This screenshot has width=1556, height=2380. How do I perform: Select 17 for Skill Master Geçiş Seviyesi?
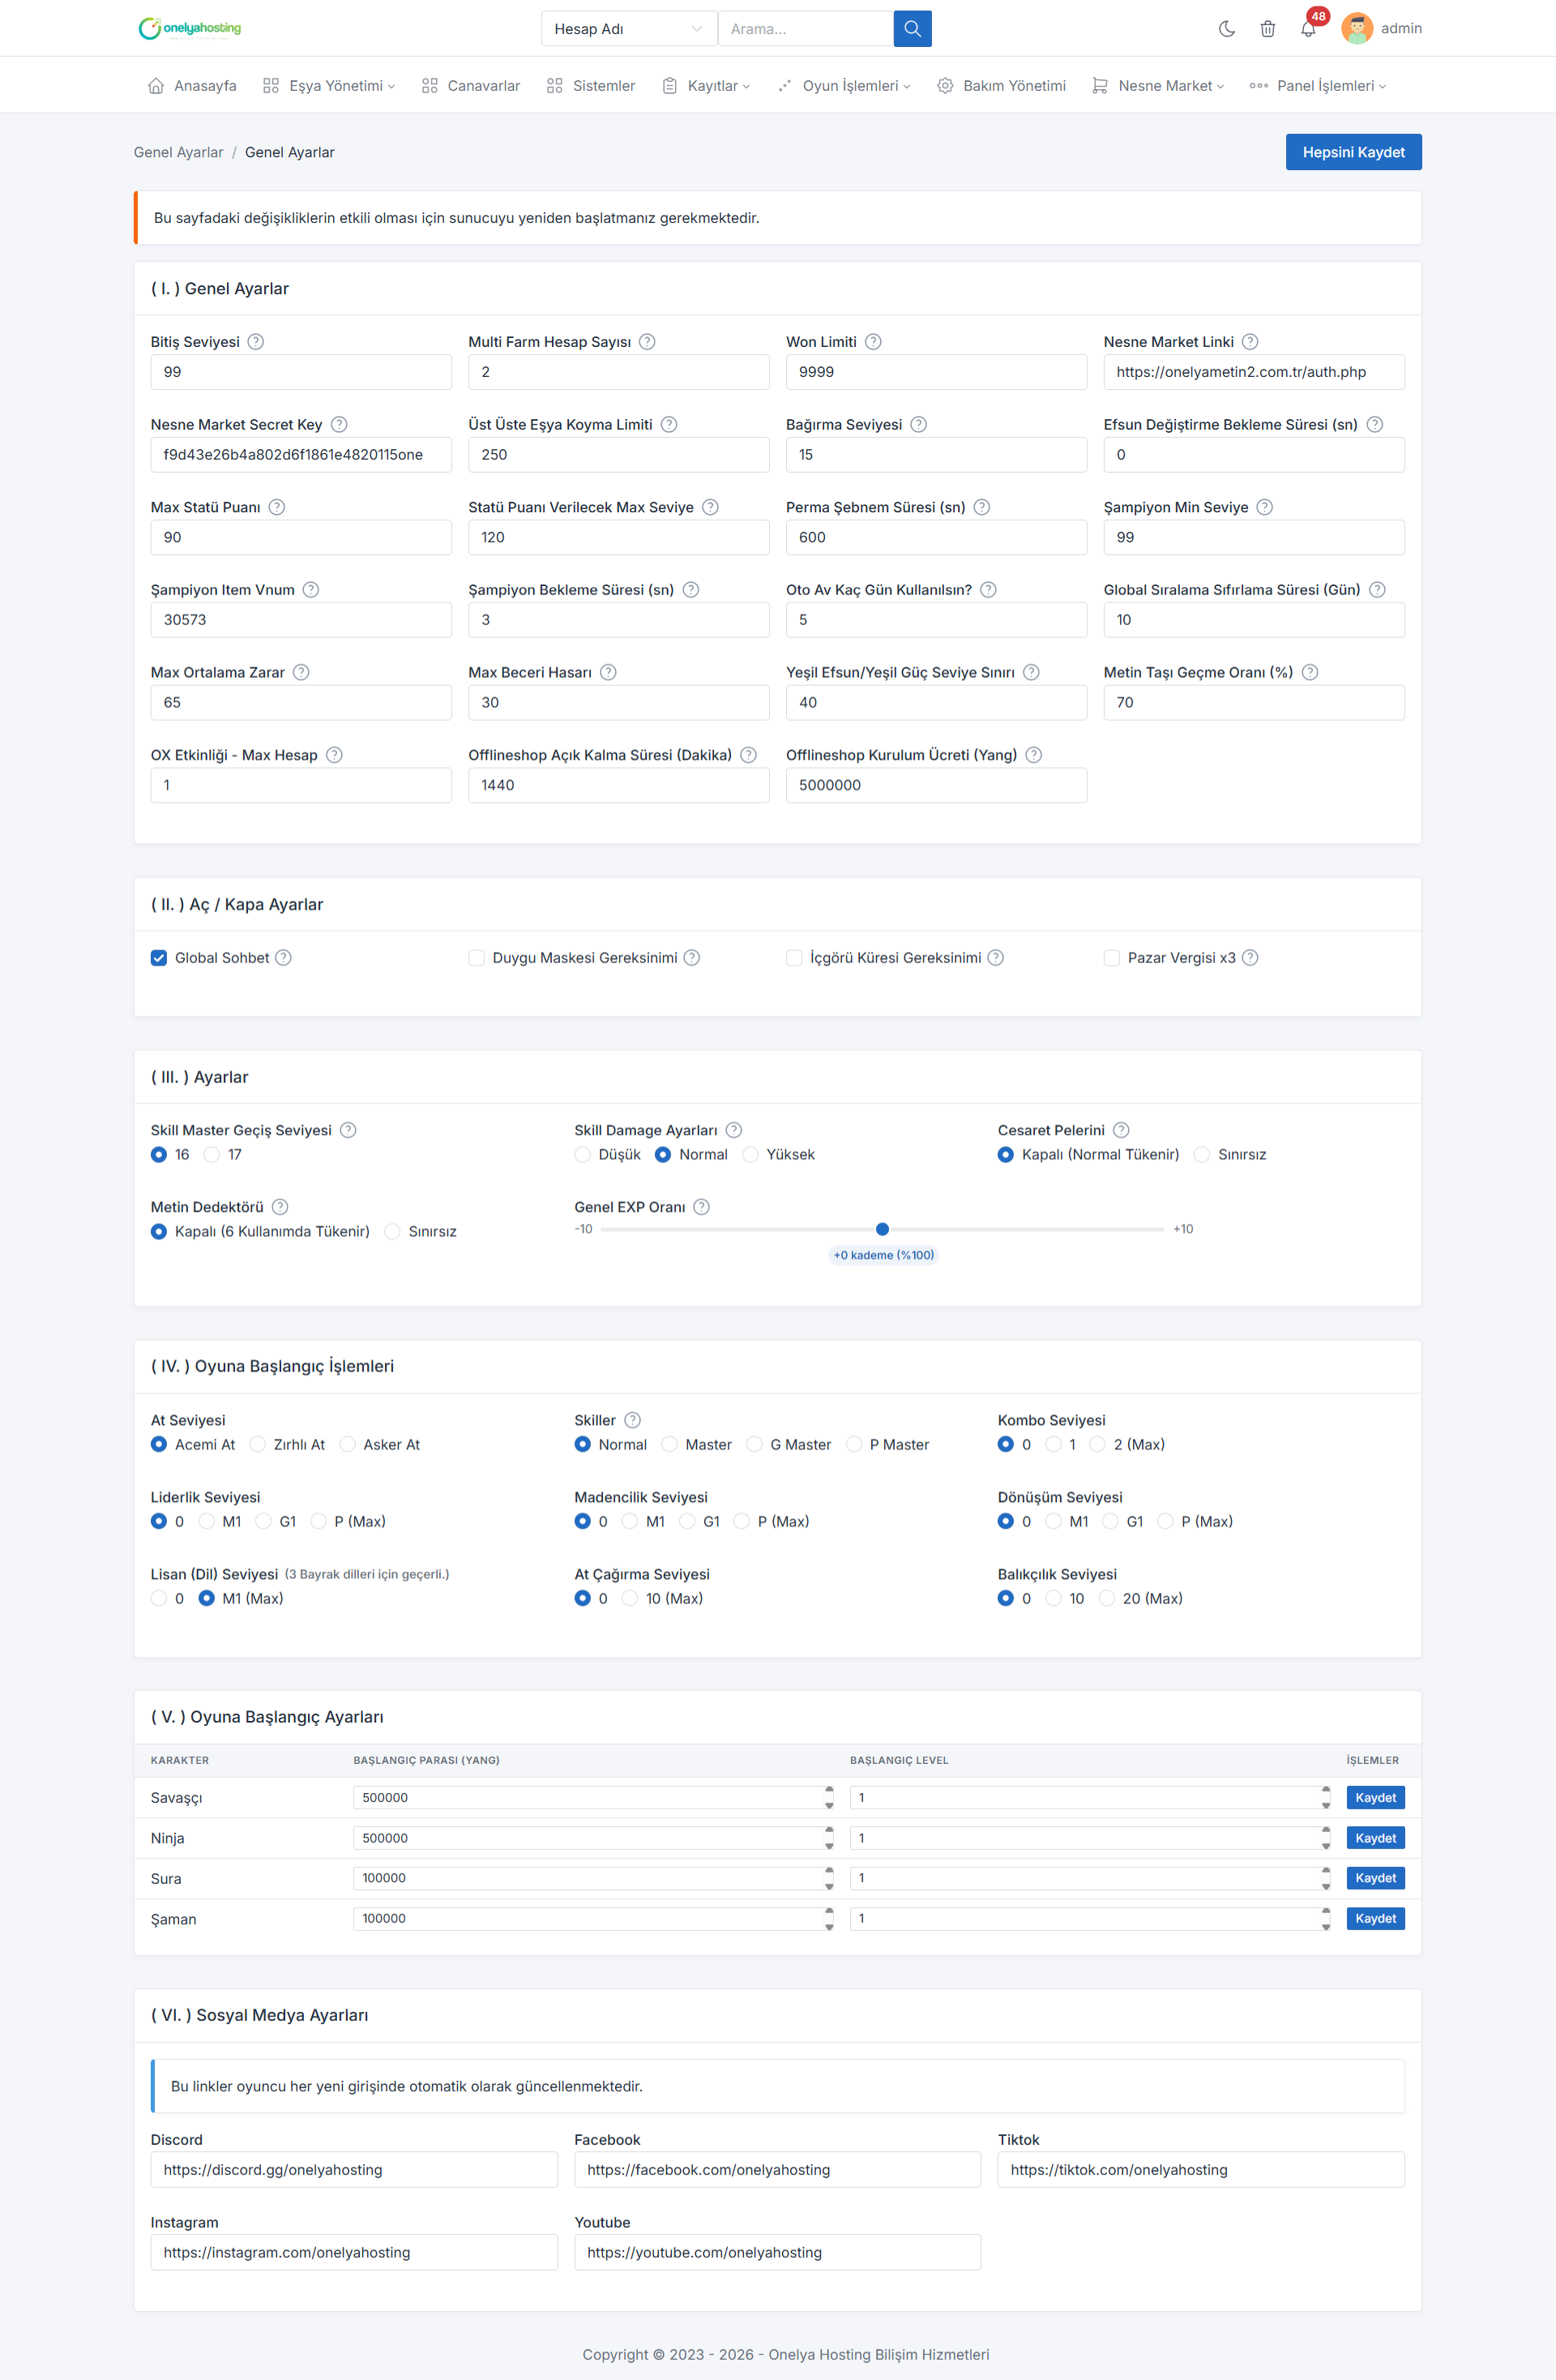click(211, 1155)
